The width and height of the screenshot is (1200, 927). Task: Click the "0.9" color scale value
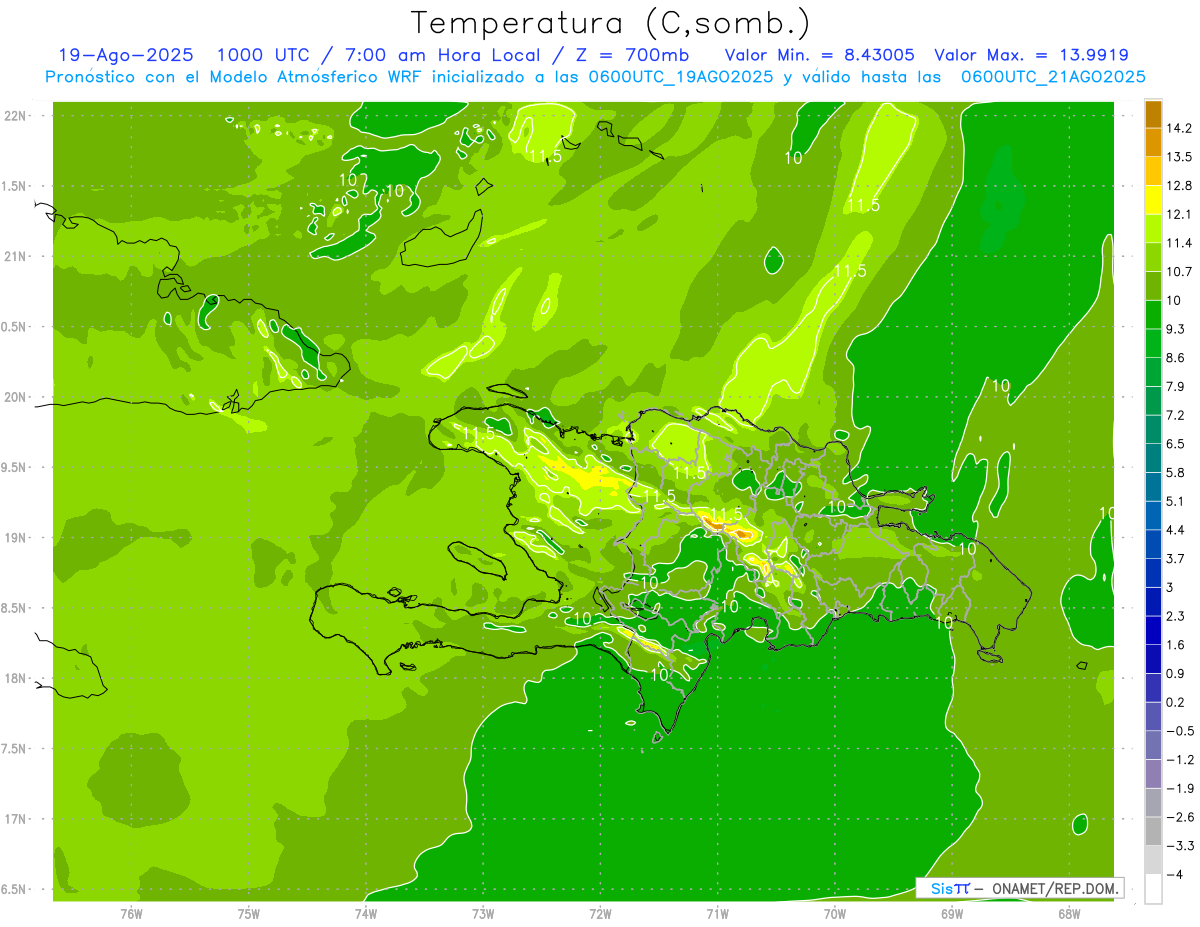pyautogui.click(x=1175, y=673)
